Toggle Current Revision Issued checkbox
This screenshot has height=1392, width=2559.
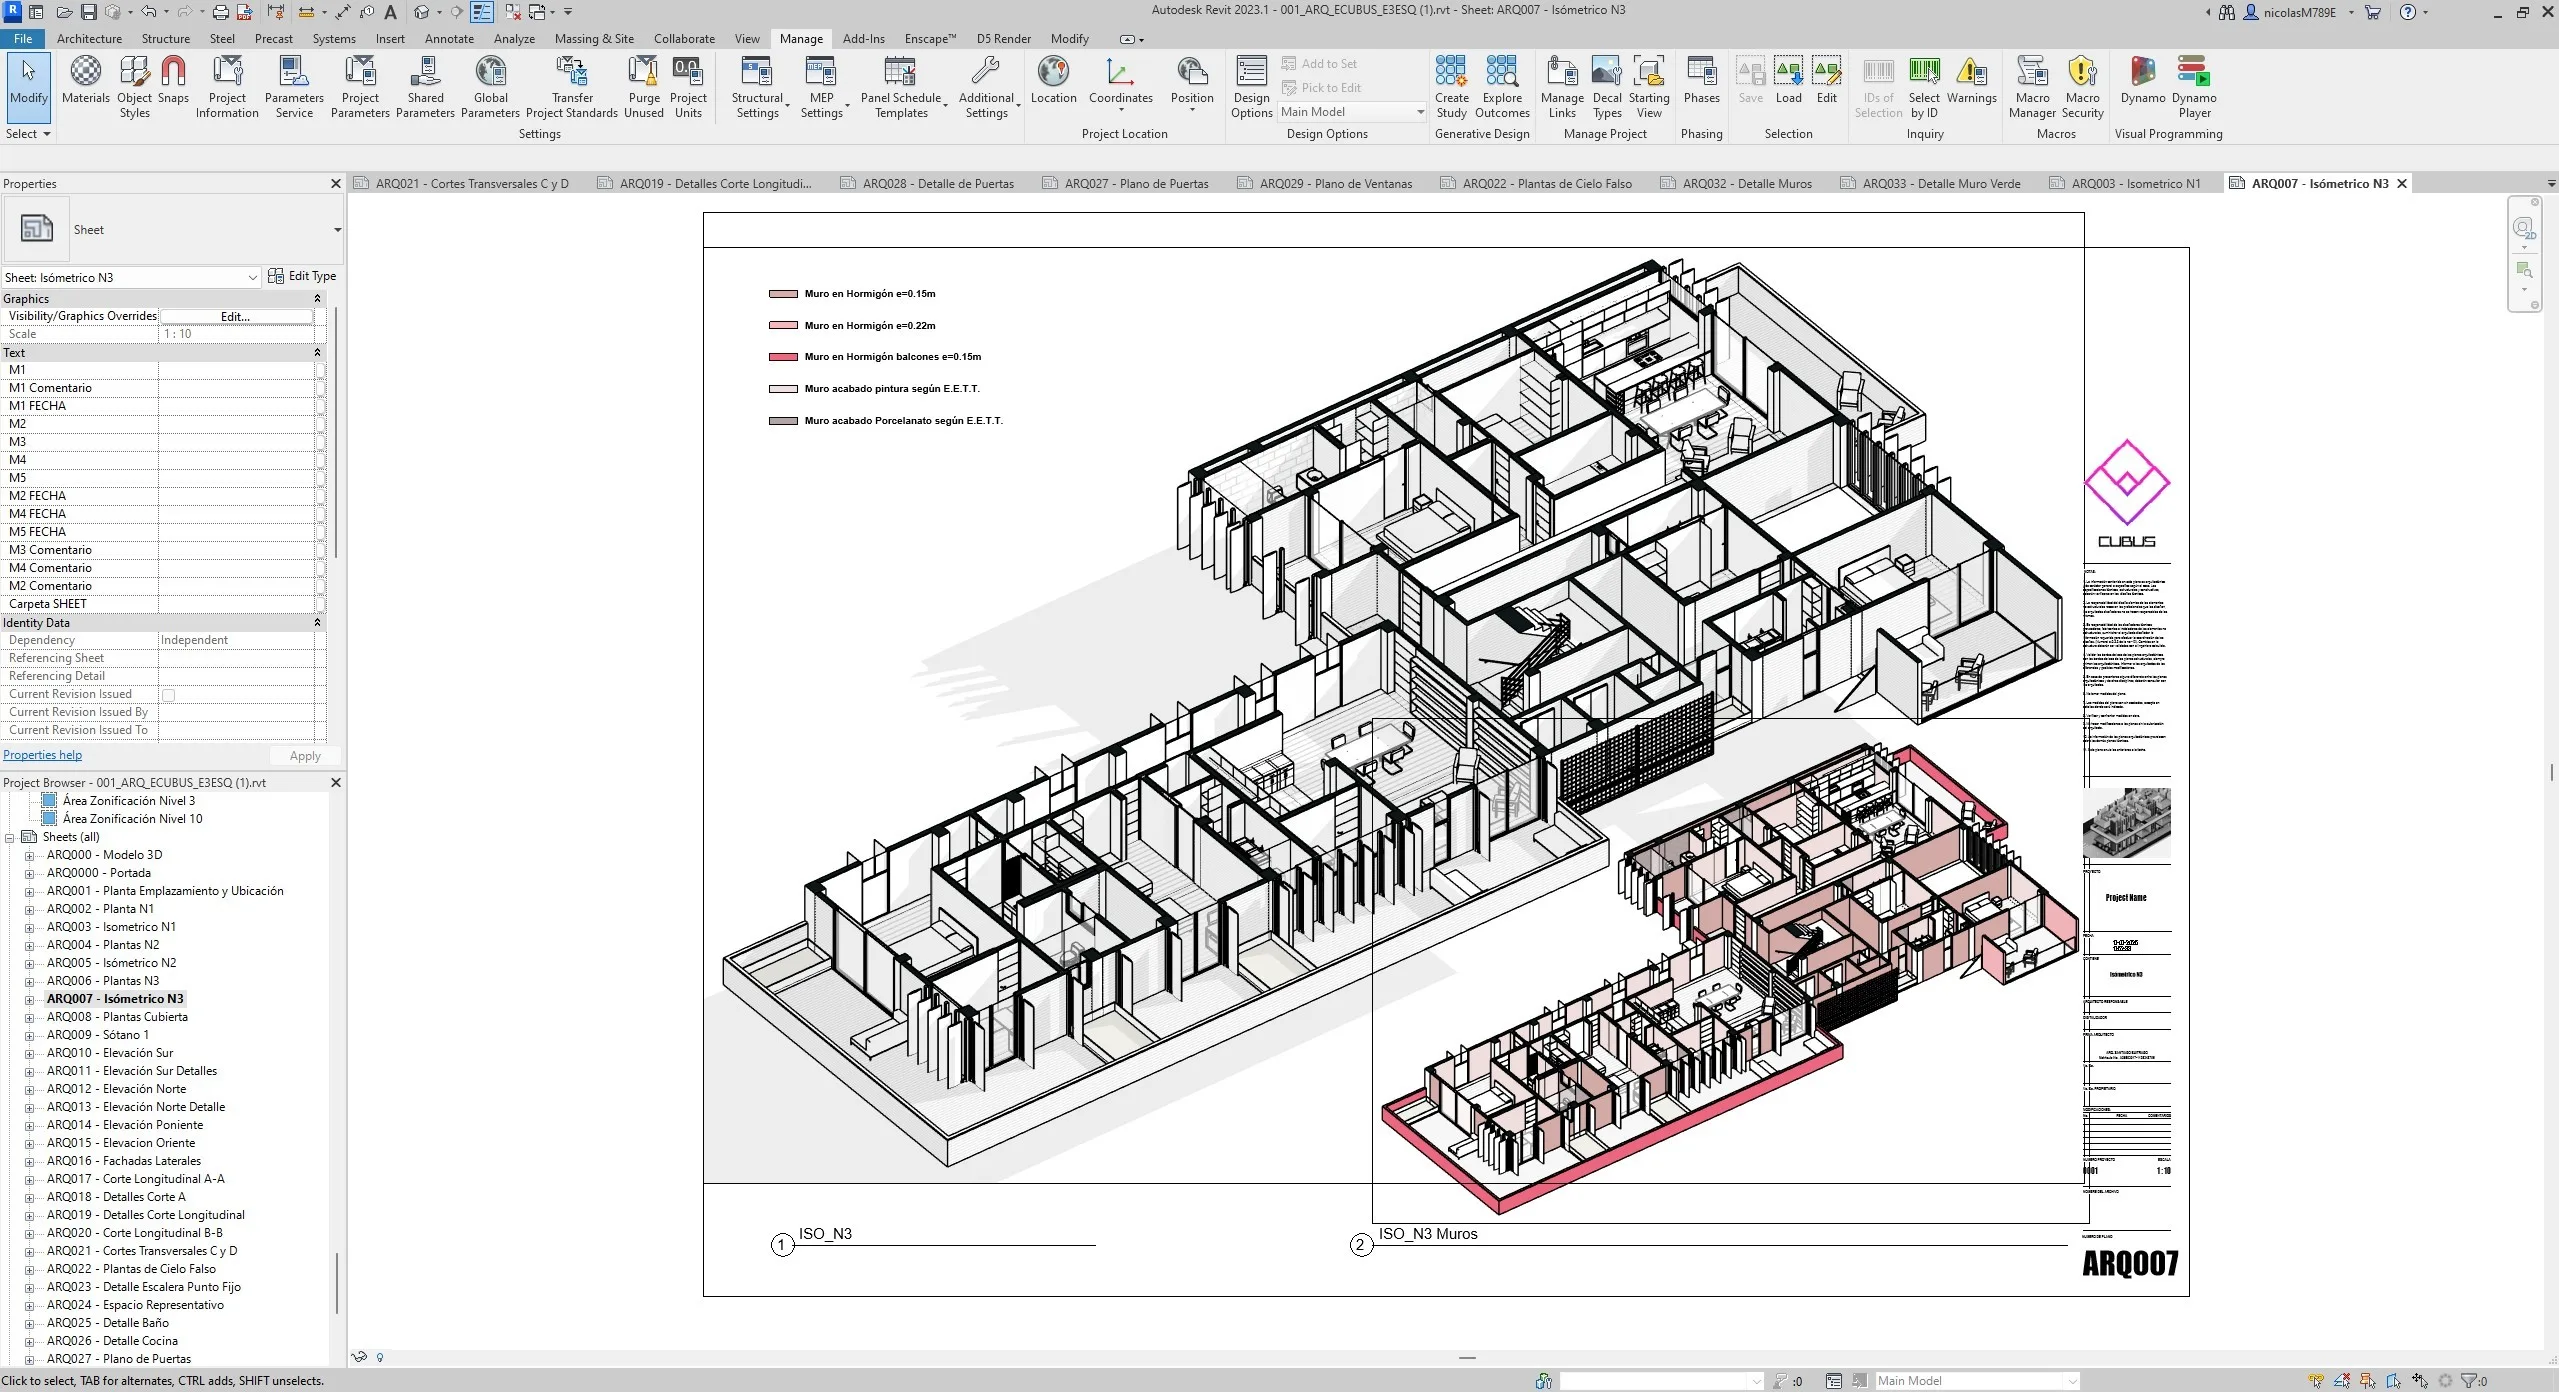168,695
